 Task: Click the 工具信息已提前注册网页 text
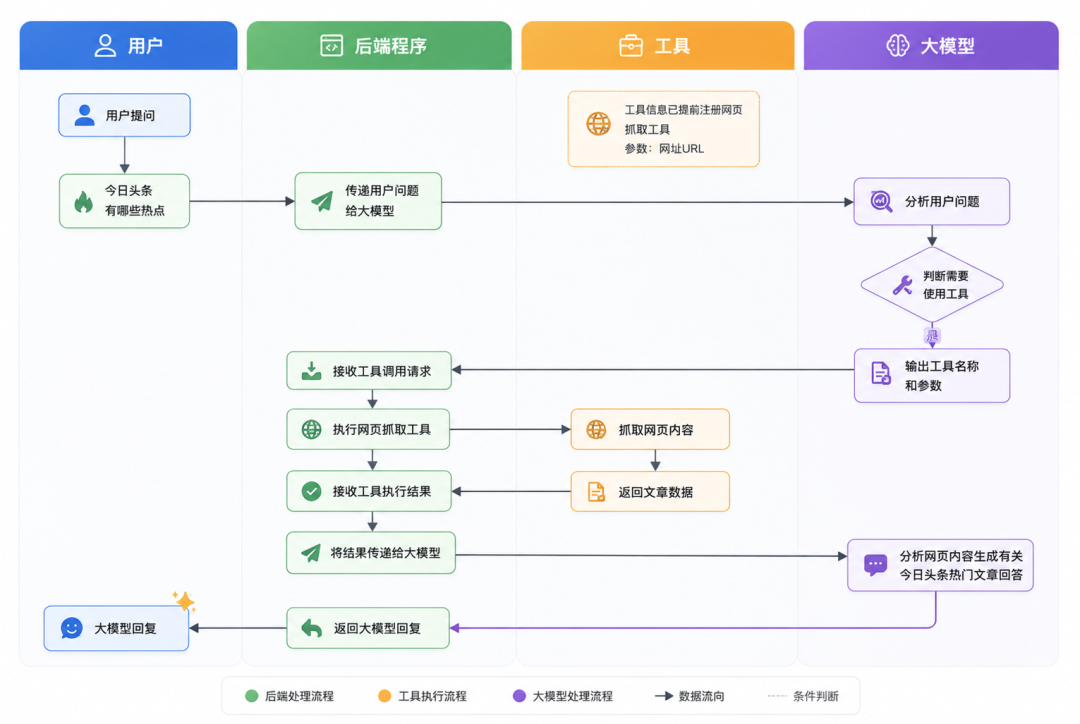(683, 110)
